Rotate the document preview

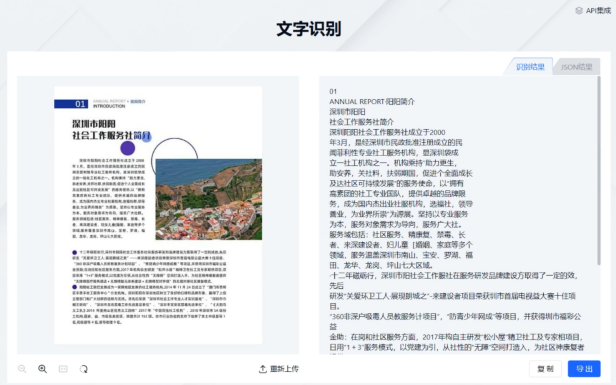[x=84, y=369]
